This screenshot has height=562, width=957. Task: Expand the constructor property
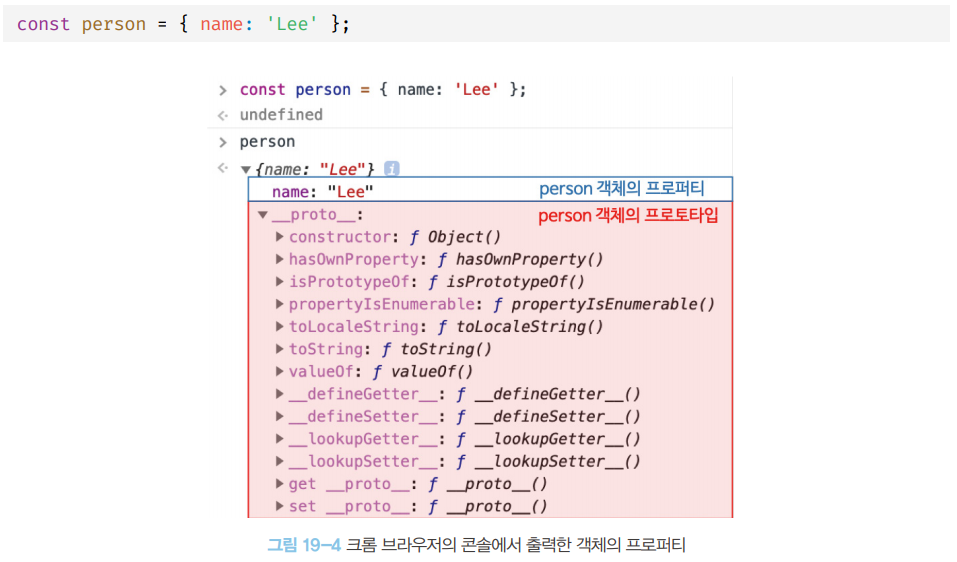point(280,237)
